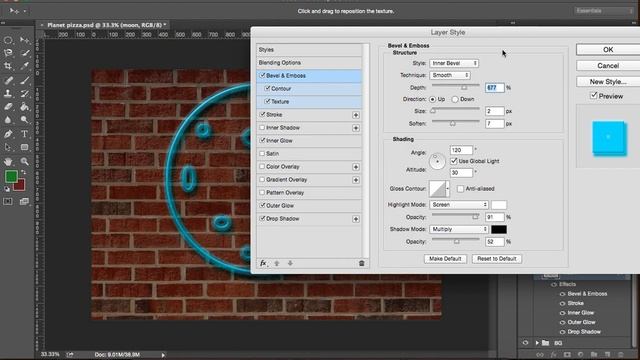Open Blending Options section
640x360 pixels.
click(x=309, y=63)
